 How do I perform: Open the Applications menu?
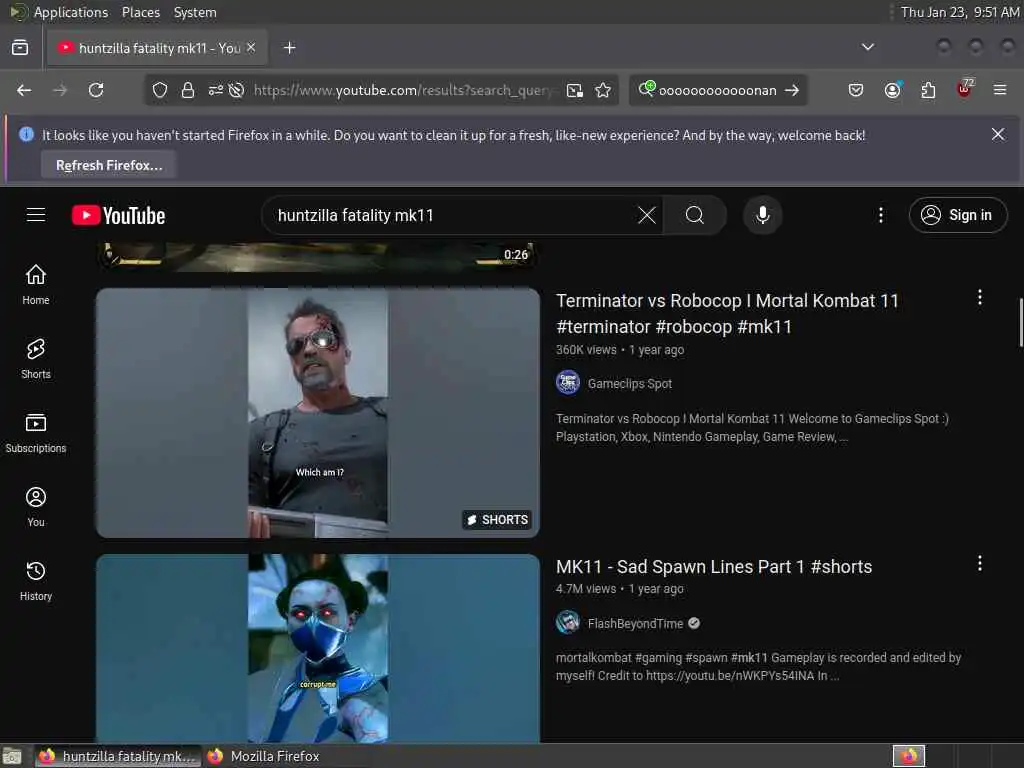pos(71,12)
